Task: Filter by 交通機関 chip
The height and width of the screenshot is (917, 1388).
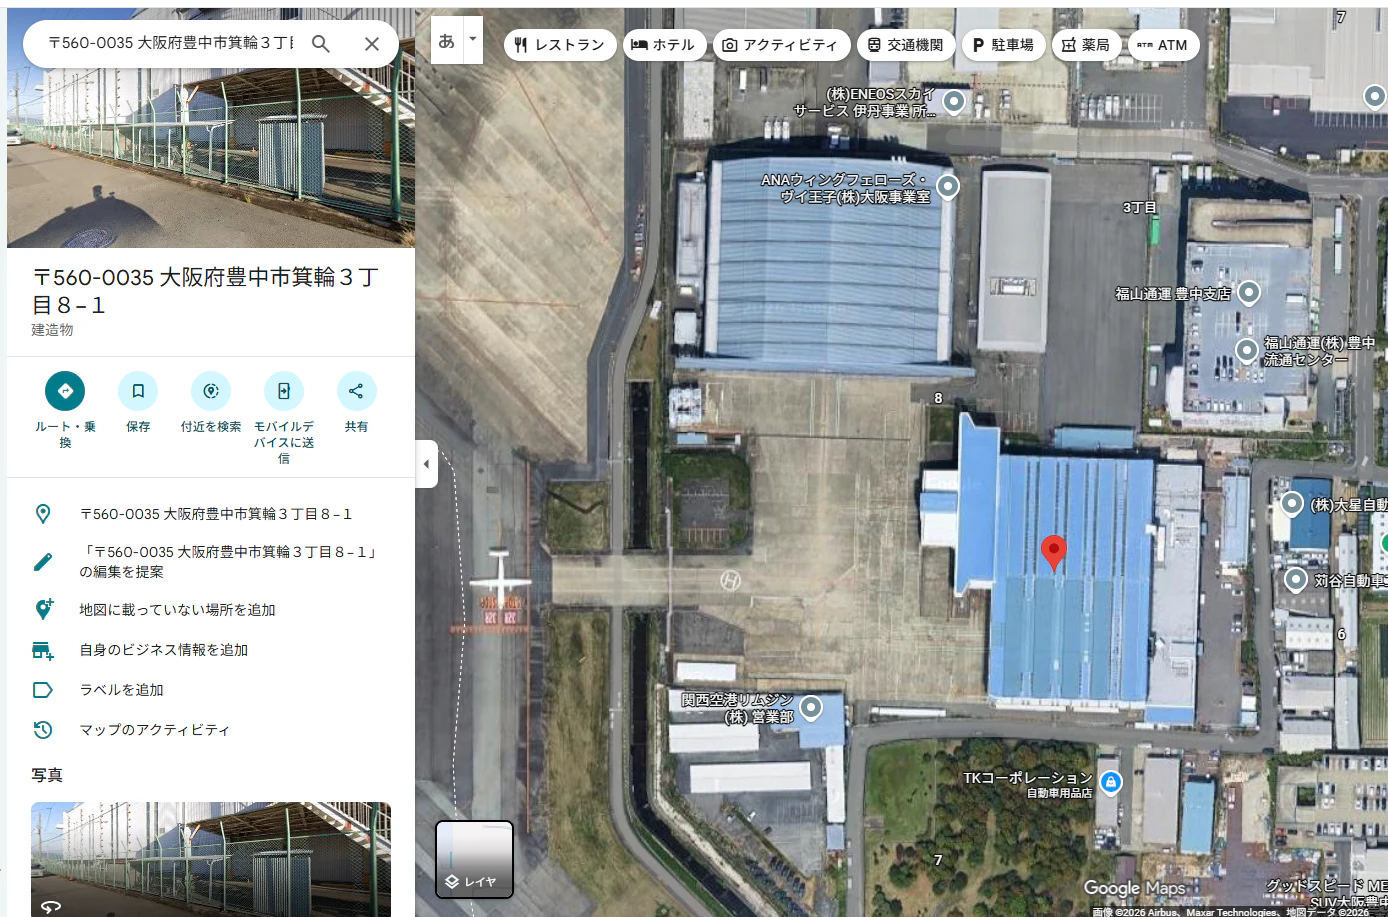Action: click(905, 45)
